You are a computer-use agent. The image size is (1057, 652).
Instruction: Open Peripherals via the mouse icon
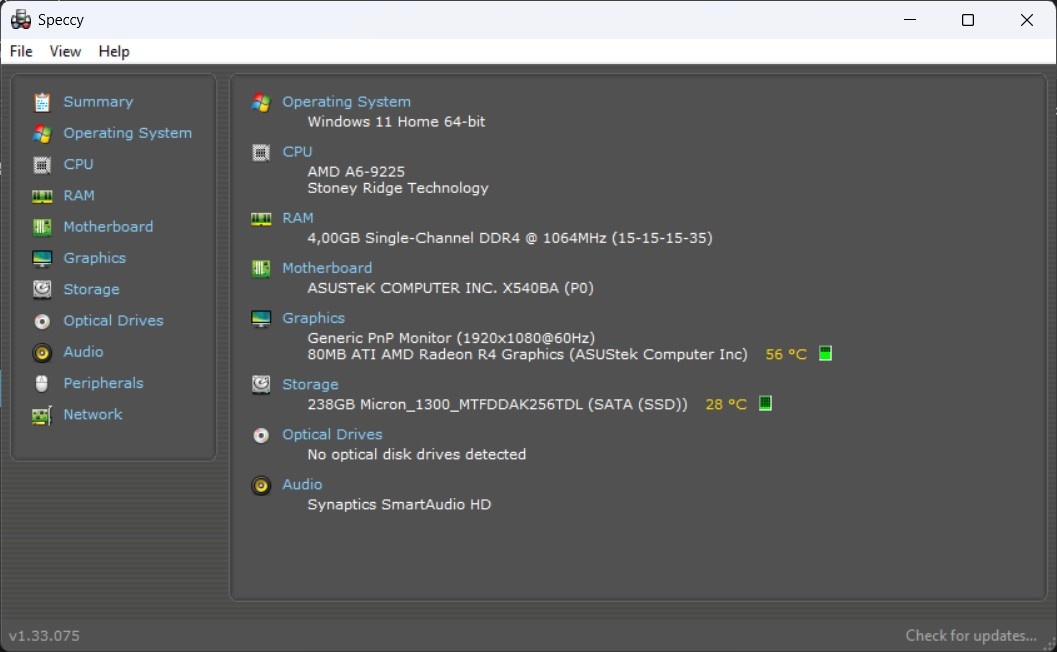(42, 383)
